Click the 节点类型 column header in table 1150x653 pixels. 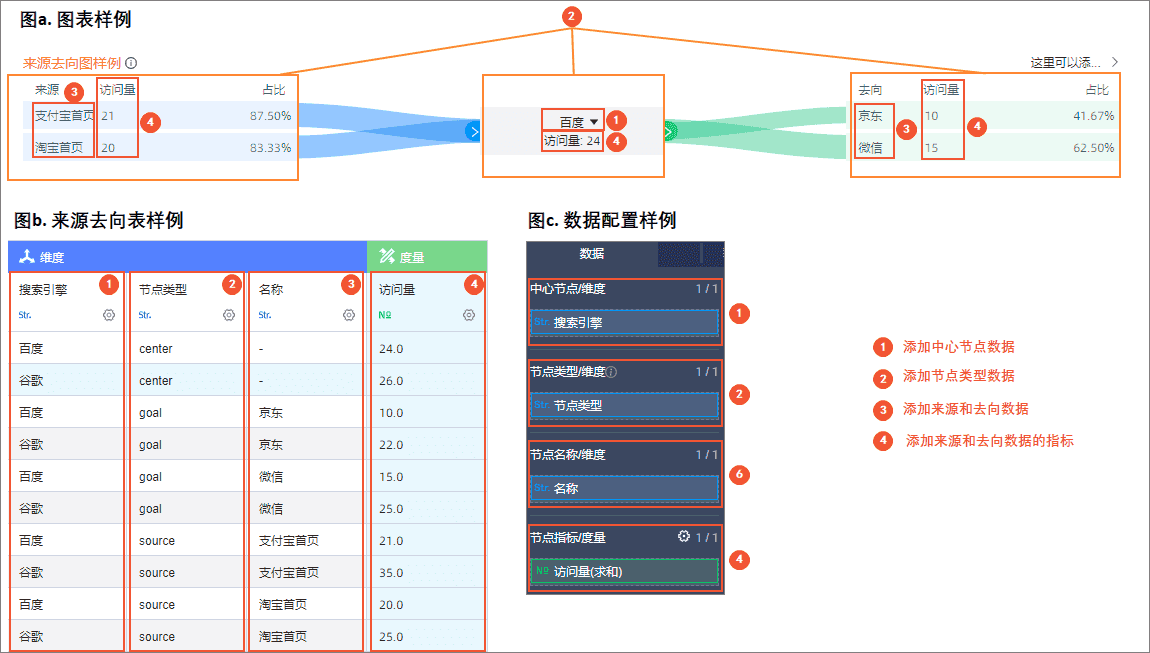(x=163, y=290)
